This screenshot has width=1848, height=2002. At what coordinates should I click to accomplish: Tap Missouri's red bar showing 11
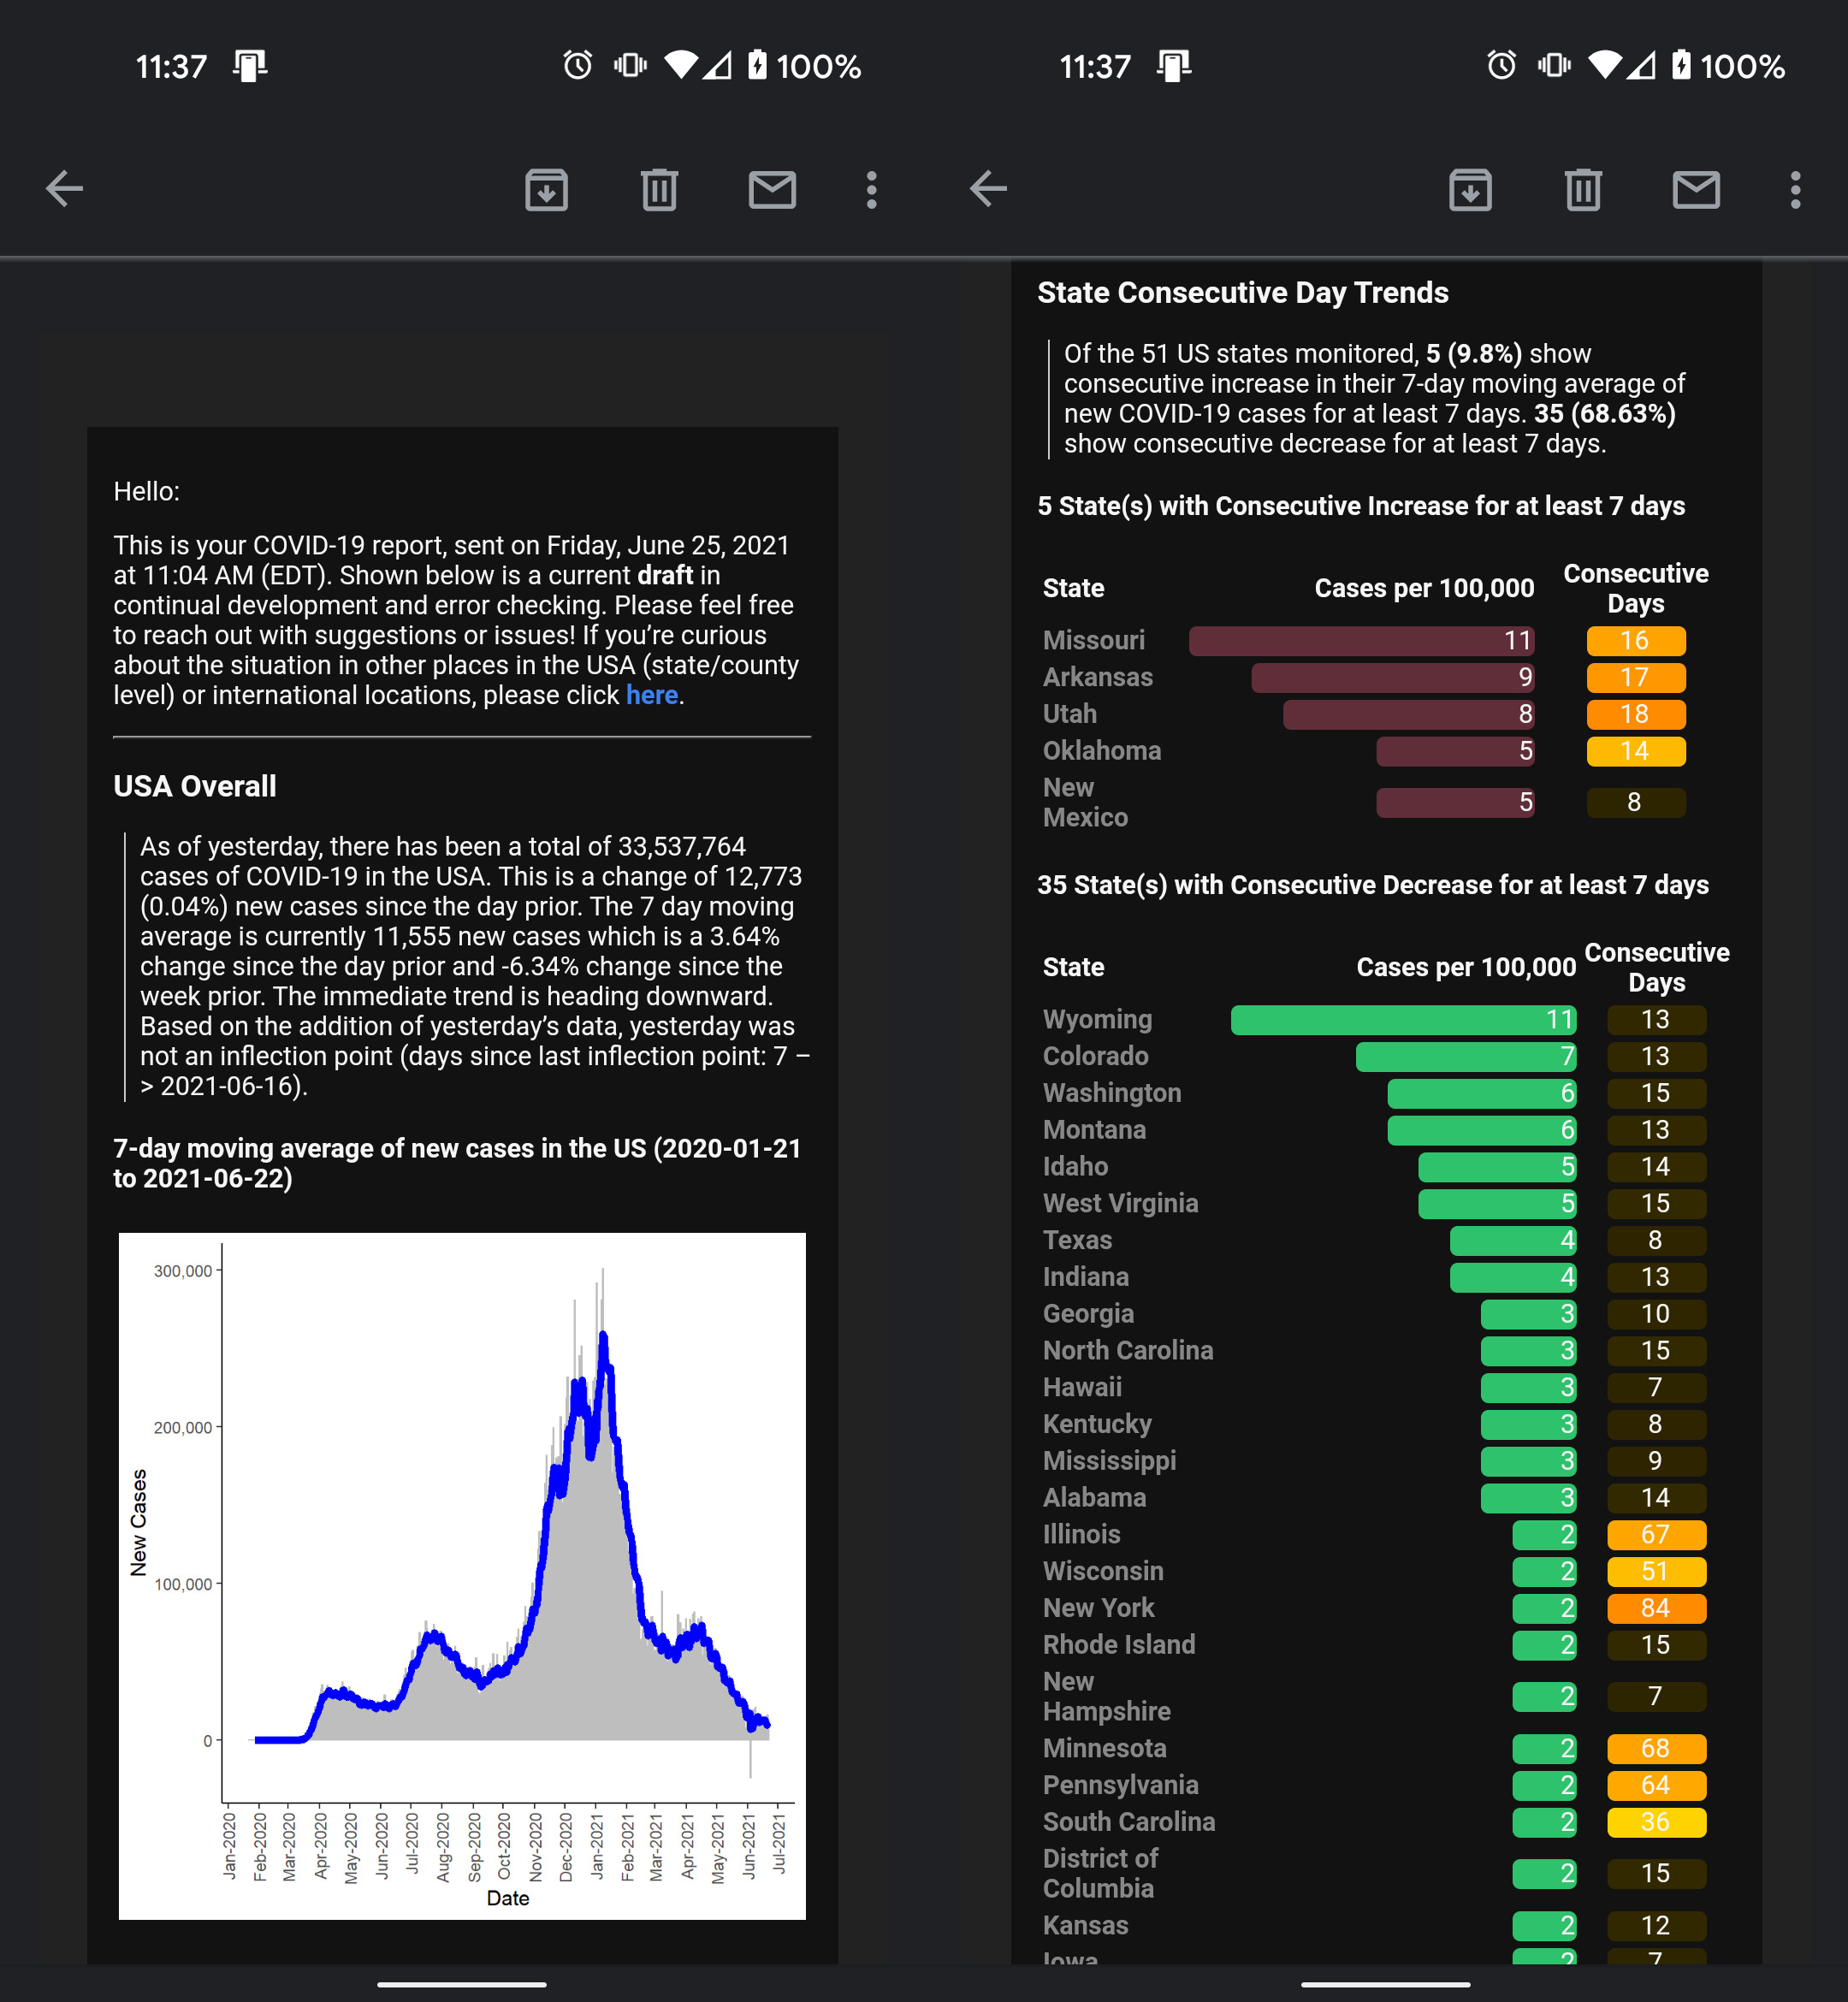pos(1362,641)
